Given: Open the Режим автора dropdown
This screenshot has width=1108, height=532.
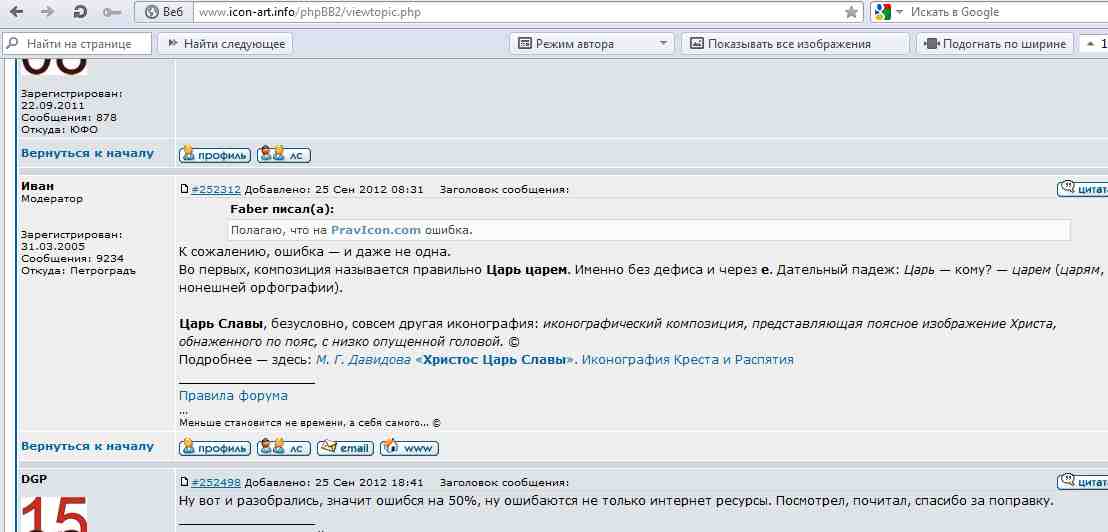Looking at the screenshot, I should (591, 44).
